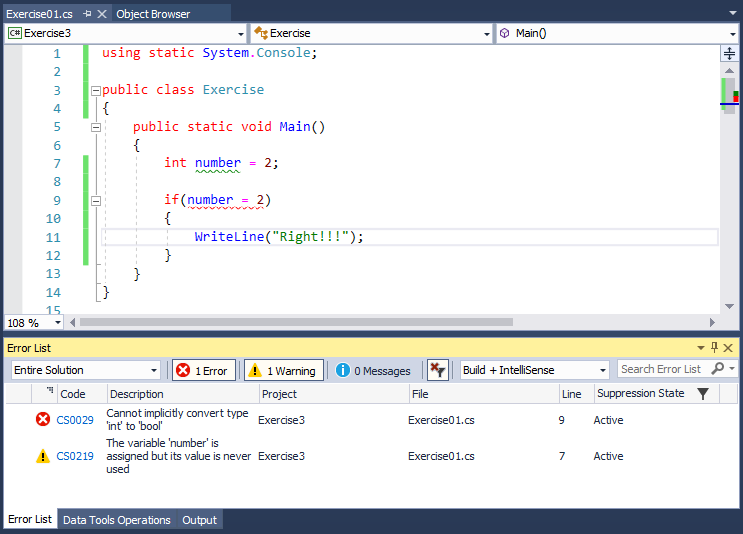Click the horizontal scroll right arrow
Image resolution: width=743 pixels, height=534 pixels.
(712, 323)
